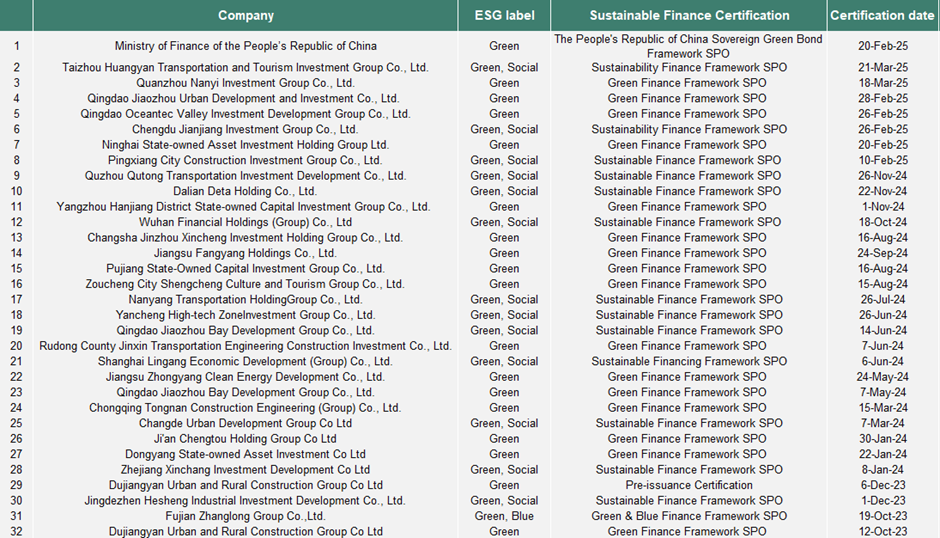
Task: Click certification date 12-Oct-23
Action: [x=882, y=532]
